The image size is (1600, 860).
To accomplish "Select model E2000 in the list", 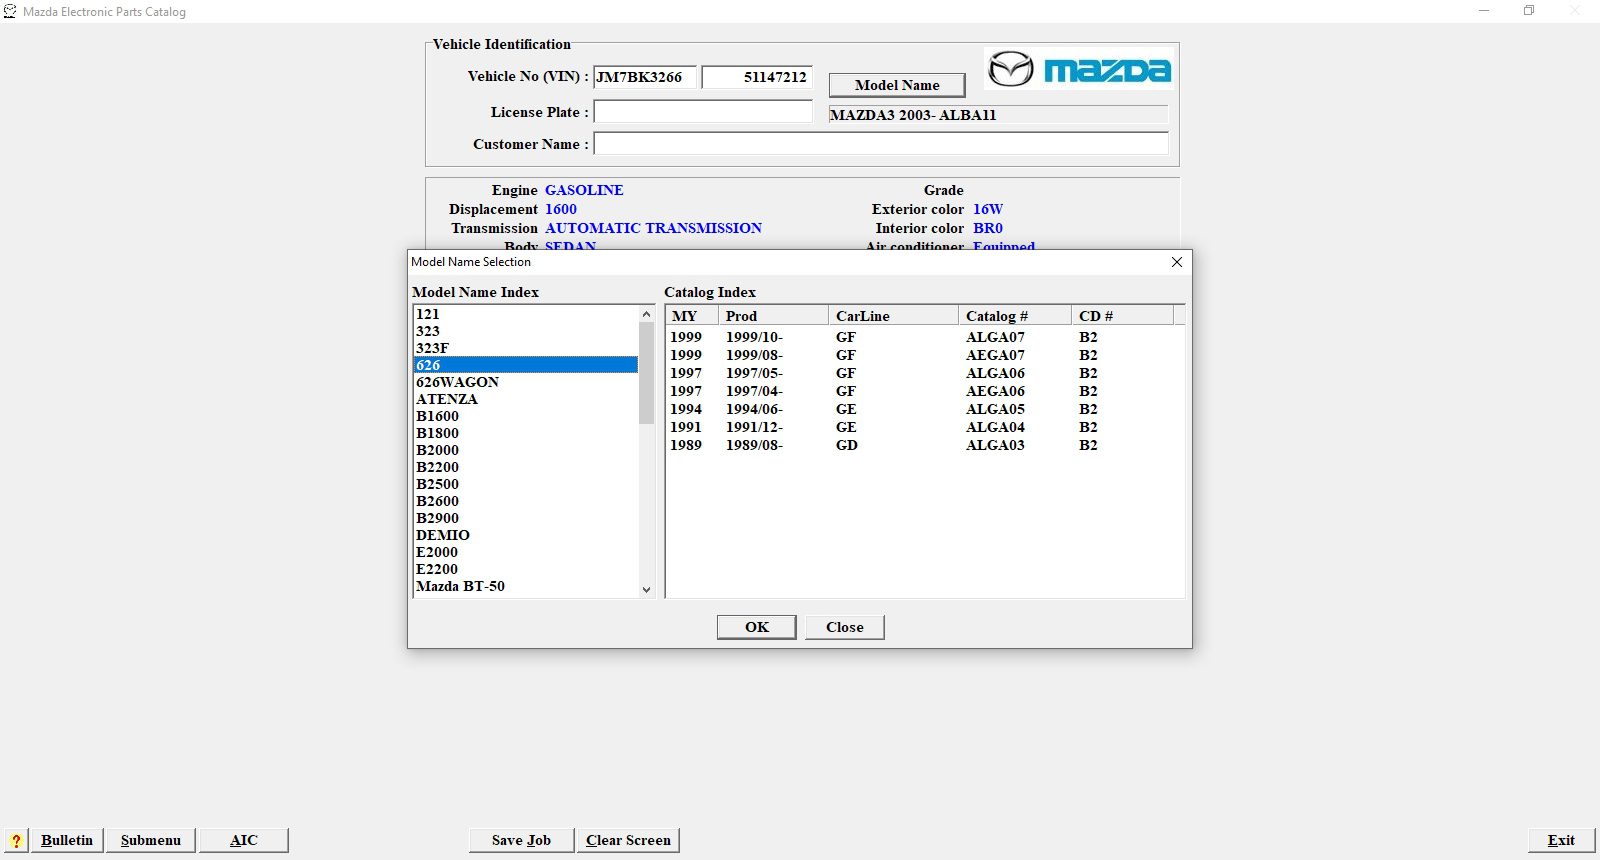I will [x=526, y=552].
